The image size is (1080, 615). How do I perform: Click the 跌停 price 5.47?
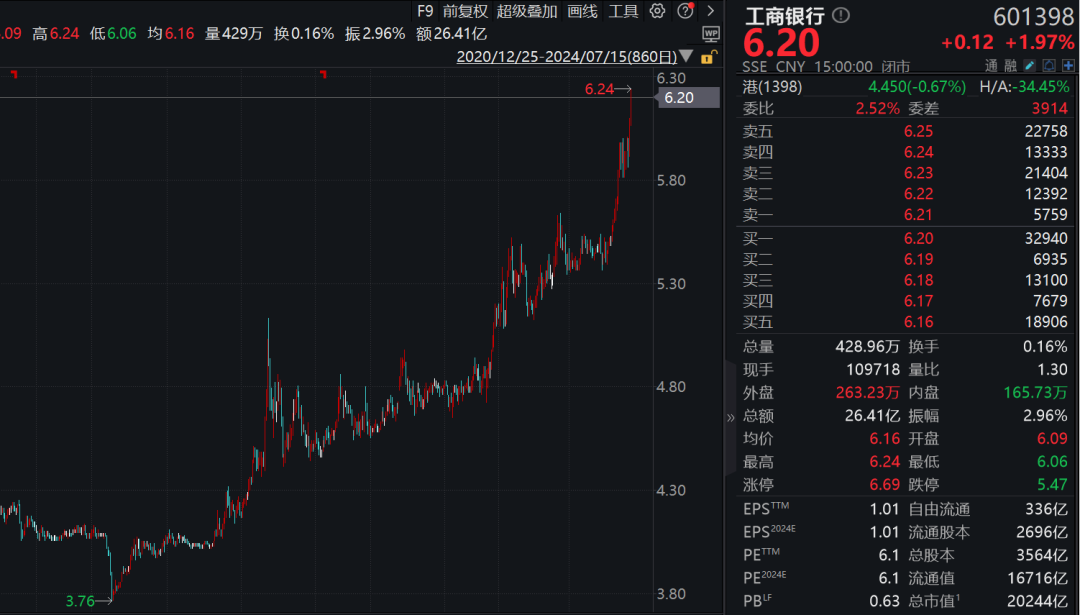[1052, 485]
